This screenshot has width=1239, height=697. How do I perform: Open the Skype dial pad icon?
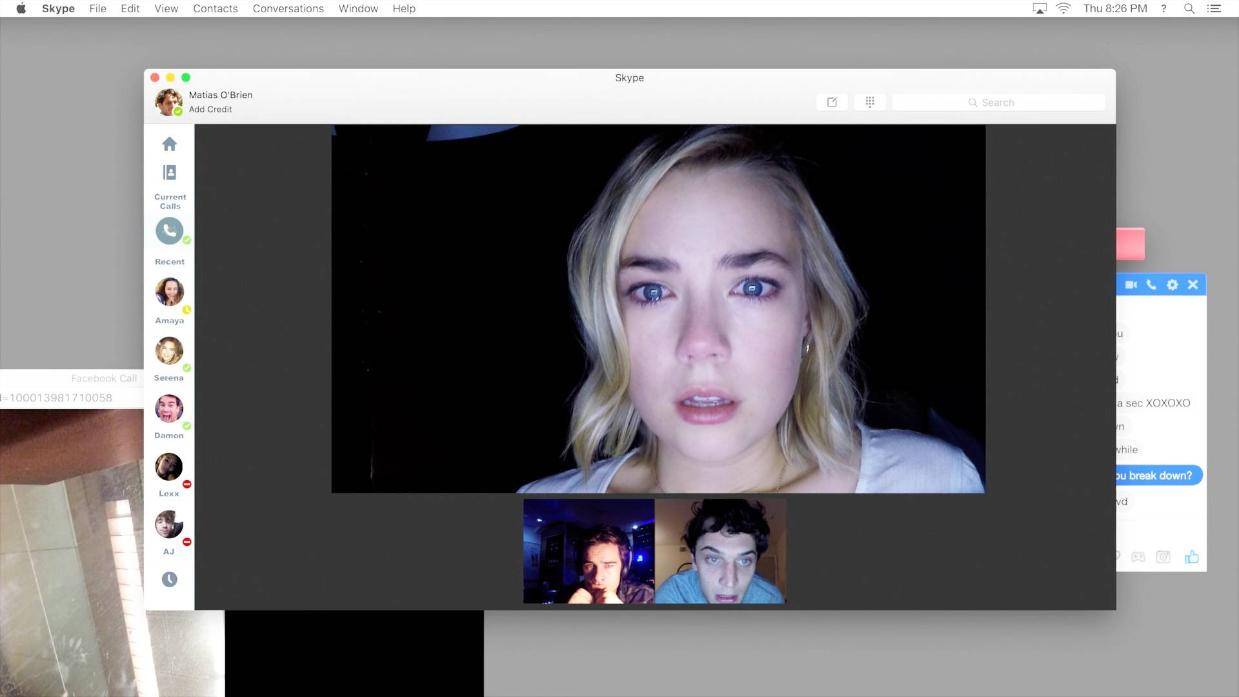click(x=869, y=102)
